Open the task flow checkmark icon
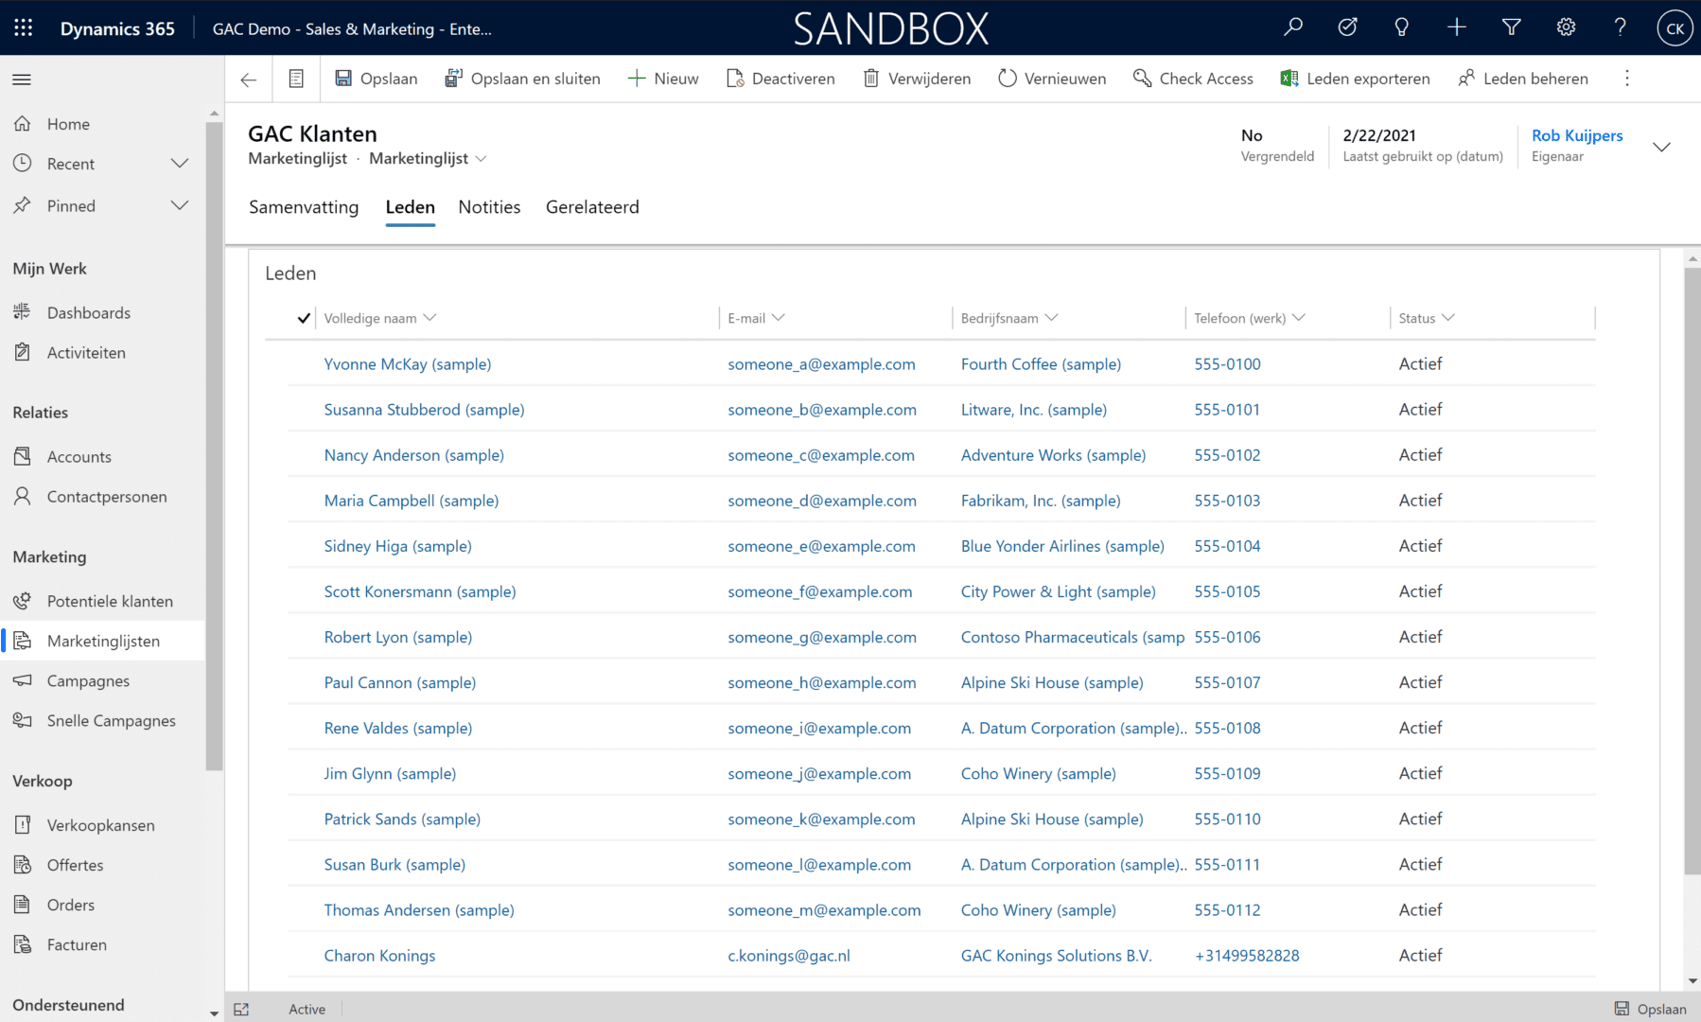Image resolution: width=1701 pixels, height=1022 pixels. point(1347,28)
